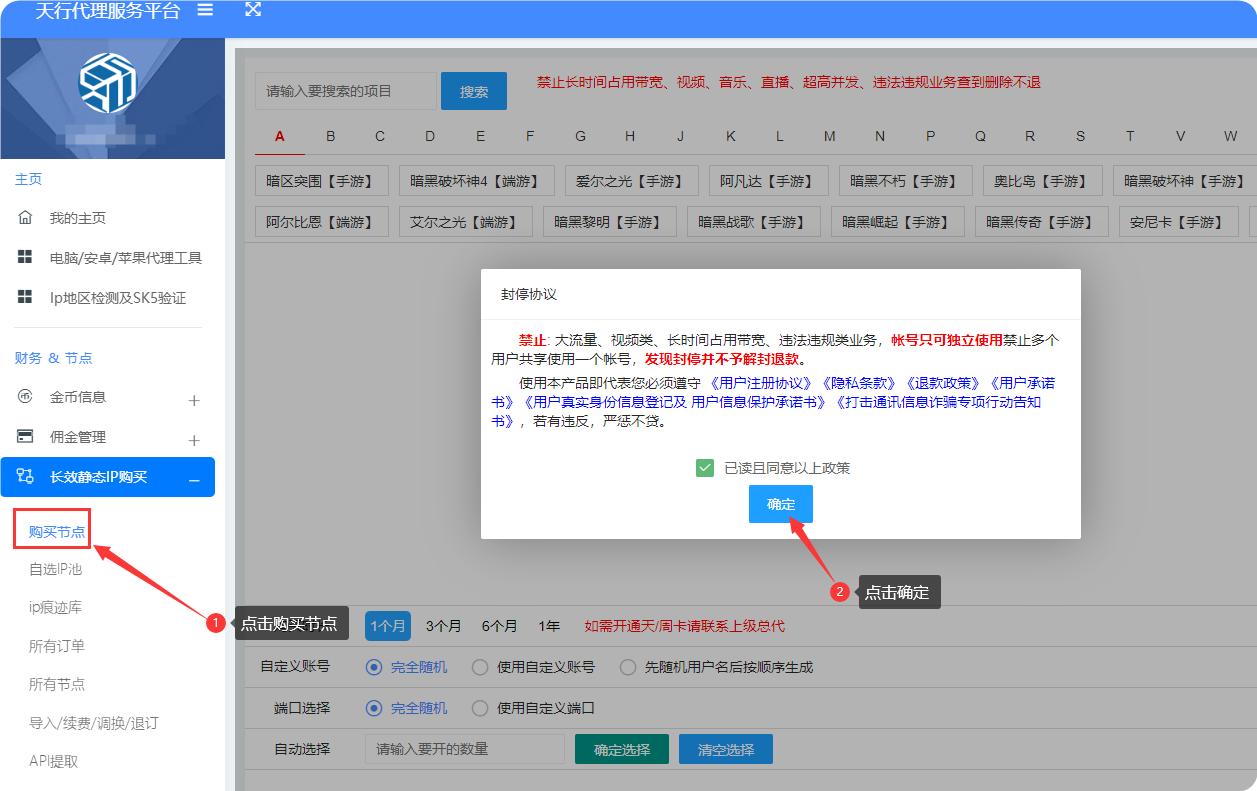Select 使用自定义端口 radio button
The width and height of the screenshot is (1257, 791).
[x=480, y=708]
